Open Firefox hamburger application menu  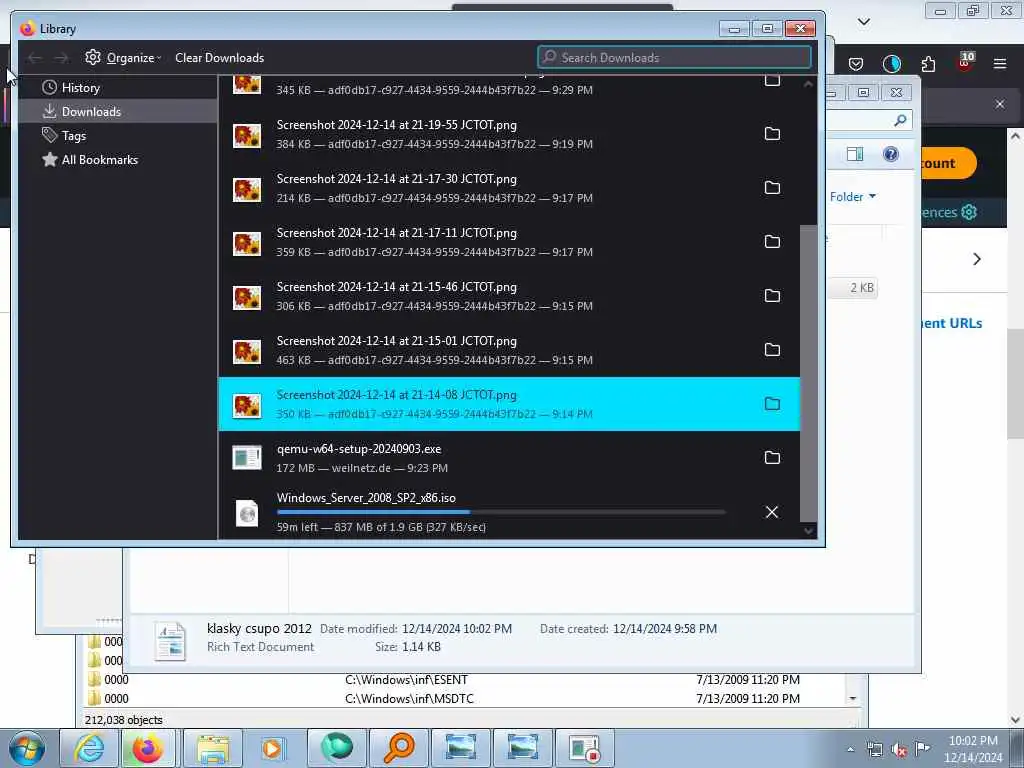click(1000, 64)
